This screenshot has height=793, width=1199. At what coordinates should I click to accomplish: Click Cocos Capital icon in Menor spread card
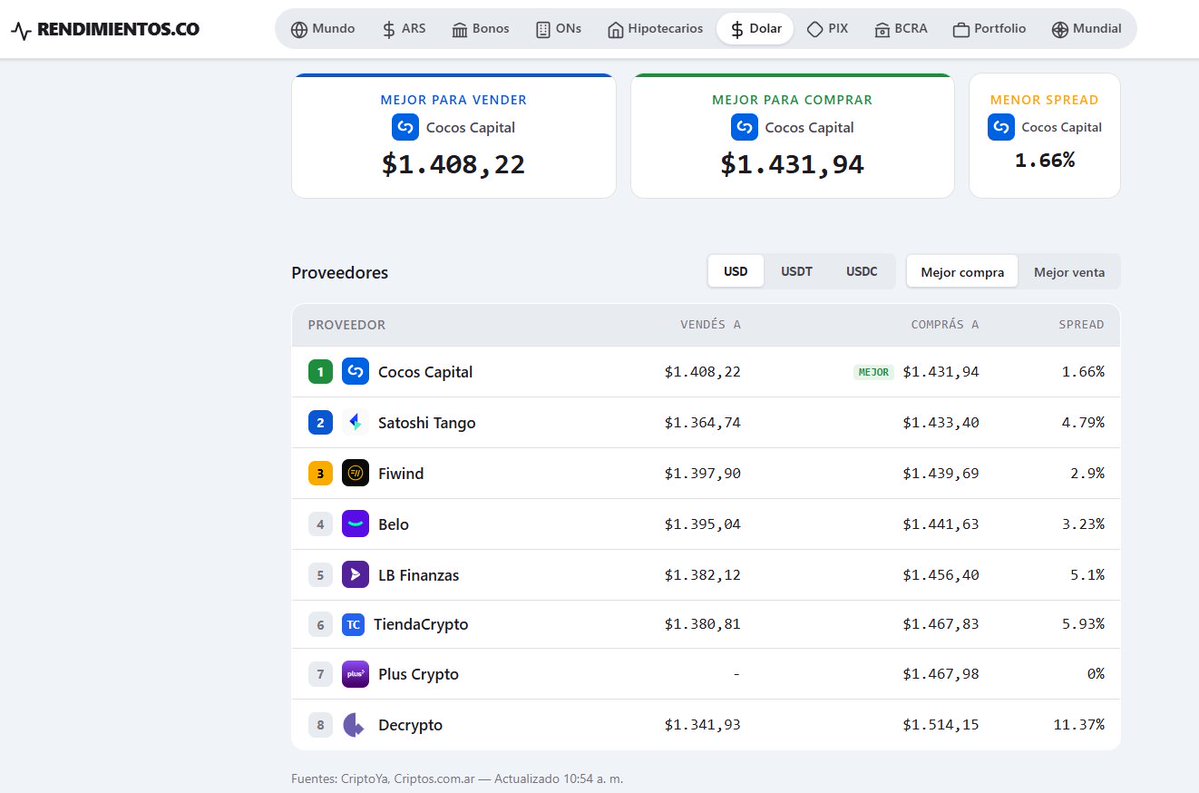1001,127
